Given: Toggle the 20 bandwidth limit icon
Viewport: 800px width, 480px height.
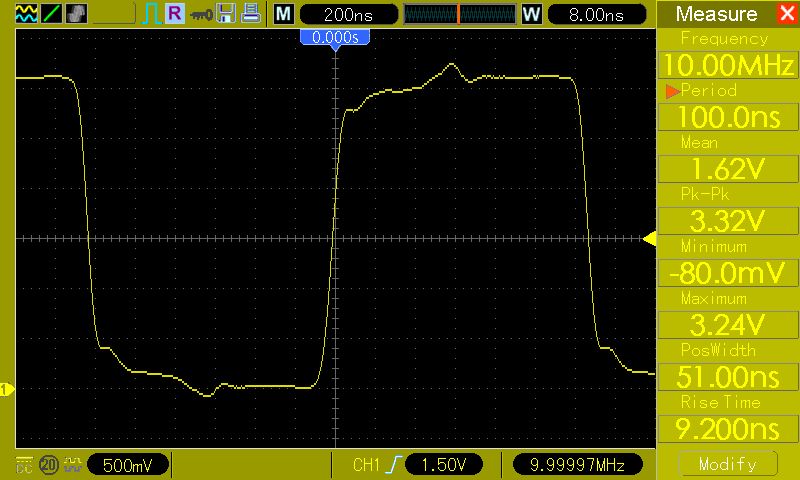Looking at the screenshot, I should coord(49,465).
